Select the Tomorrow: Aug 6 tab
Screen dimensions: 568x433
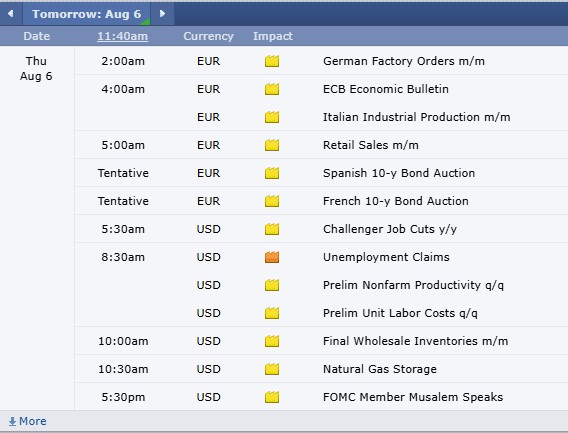87,14
